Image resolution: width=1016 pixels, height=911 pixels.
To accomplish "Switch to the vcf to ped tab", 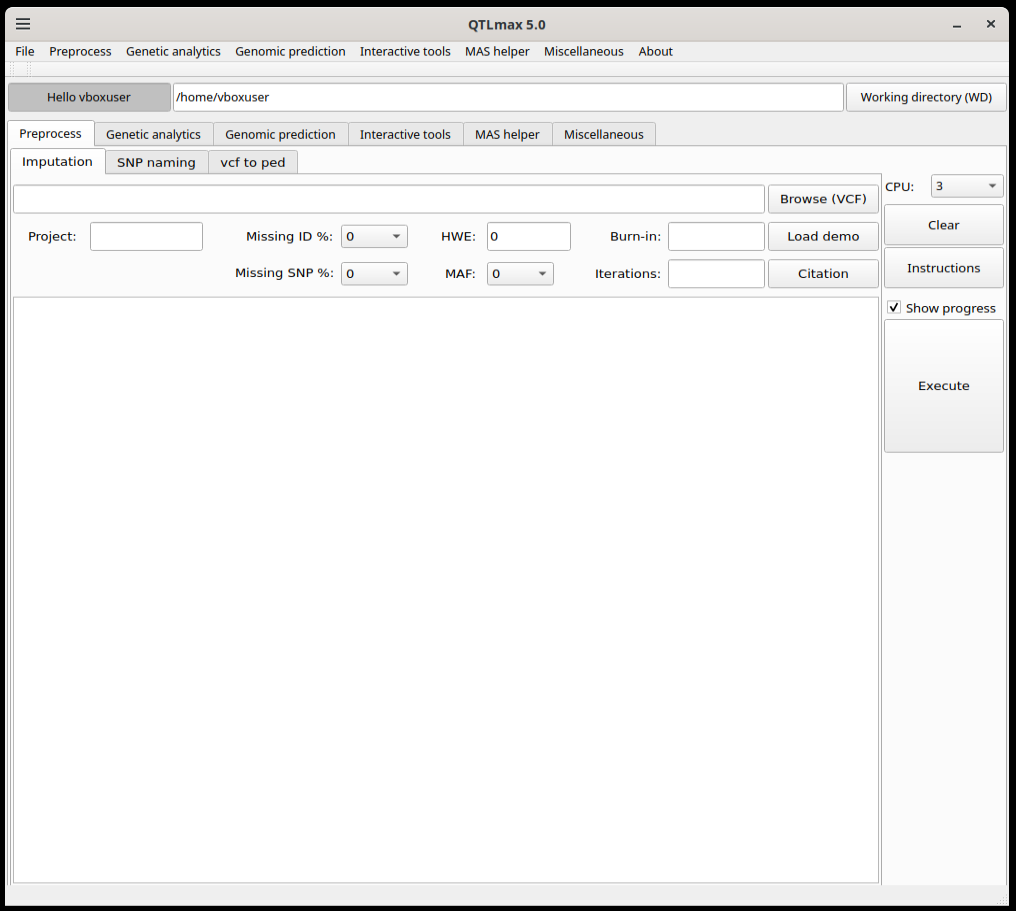I will pyautogui.click(x=253, y=162).
